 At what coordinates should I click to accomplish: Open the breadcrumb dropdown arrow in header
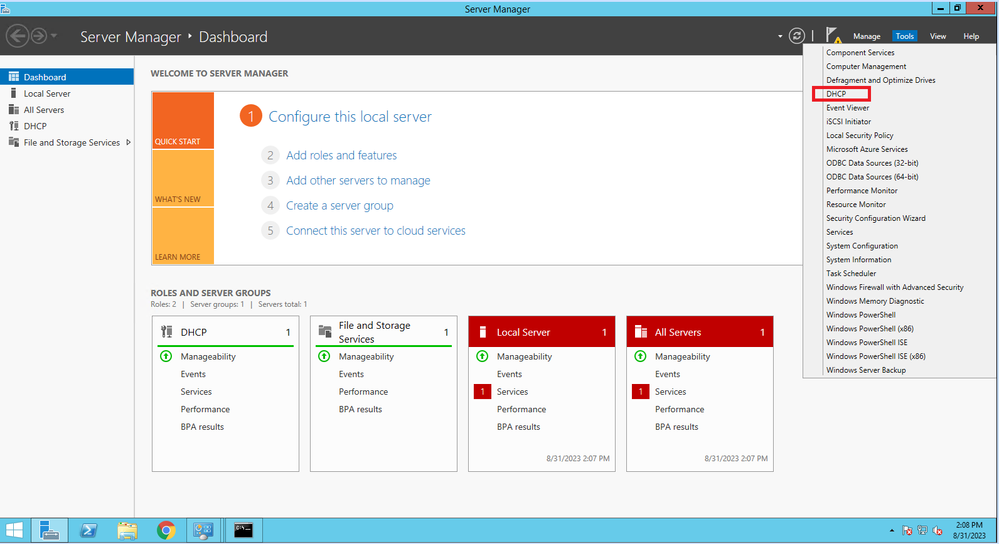[x=779, y=36]
